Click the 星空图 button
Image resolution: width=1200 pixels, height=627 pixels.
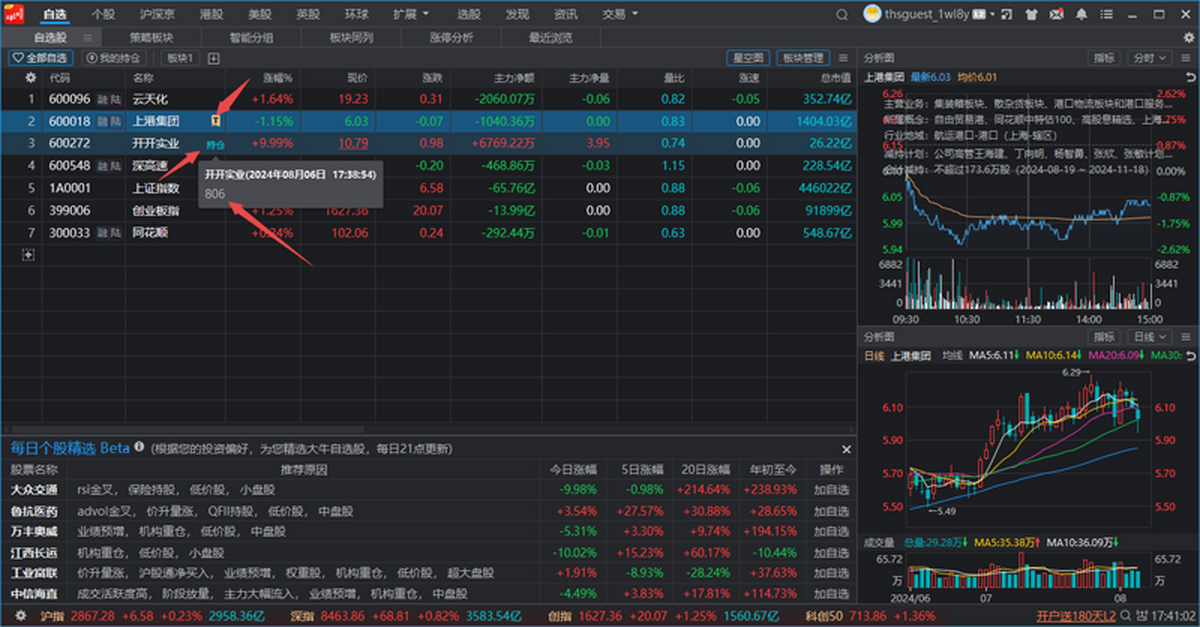(748, 58)
